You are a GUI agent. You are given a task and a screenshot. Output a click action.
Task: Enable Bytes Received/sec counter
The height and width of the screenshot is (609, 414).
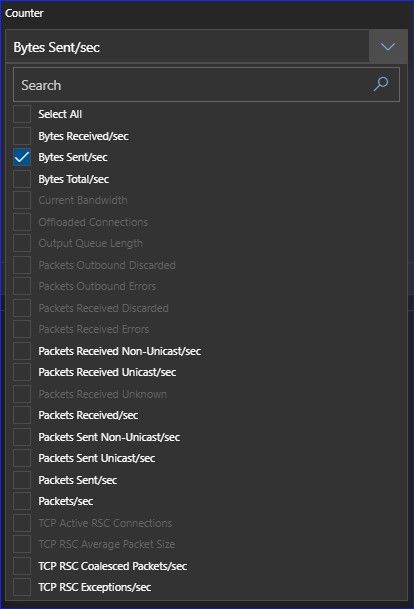[22, 136]
